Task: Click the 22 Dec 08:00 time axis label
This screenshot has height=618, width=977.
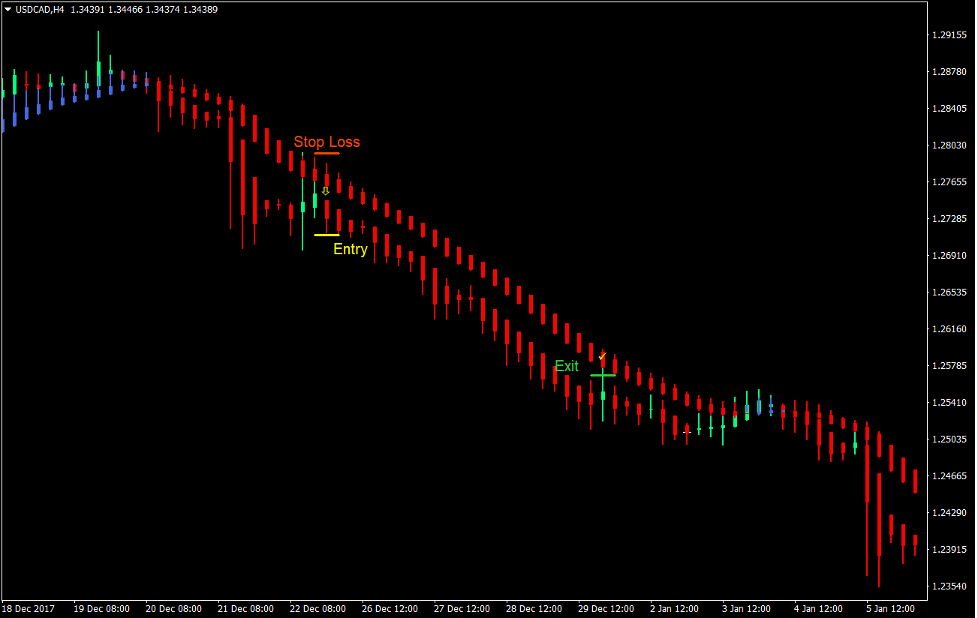Action: [x=317, y=607]
